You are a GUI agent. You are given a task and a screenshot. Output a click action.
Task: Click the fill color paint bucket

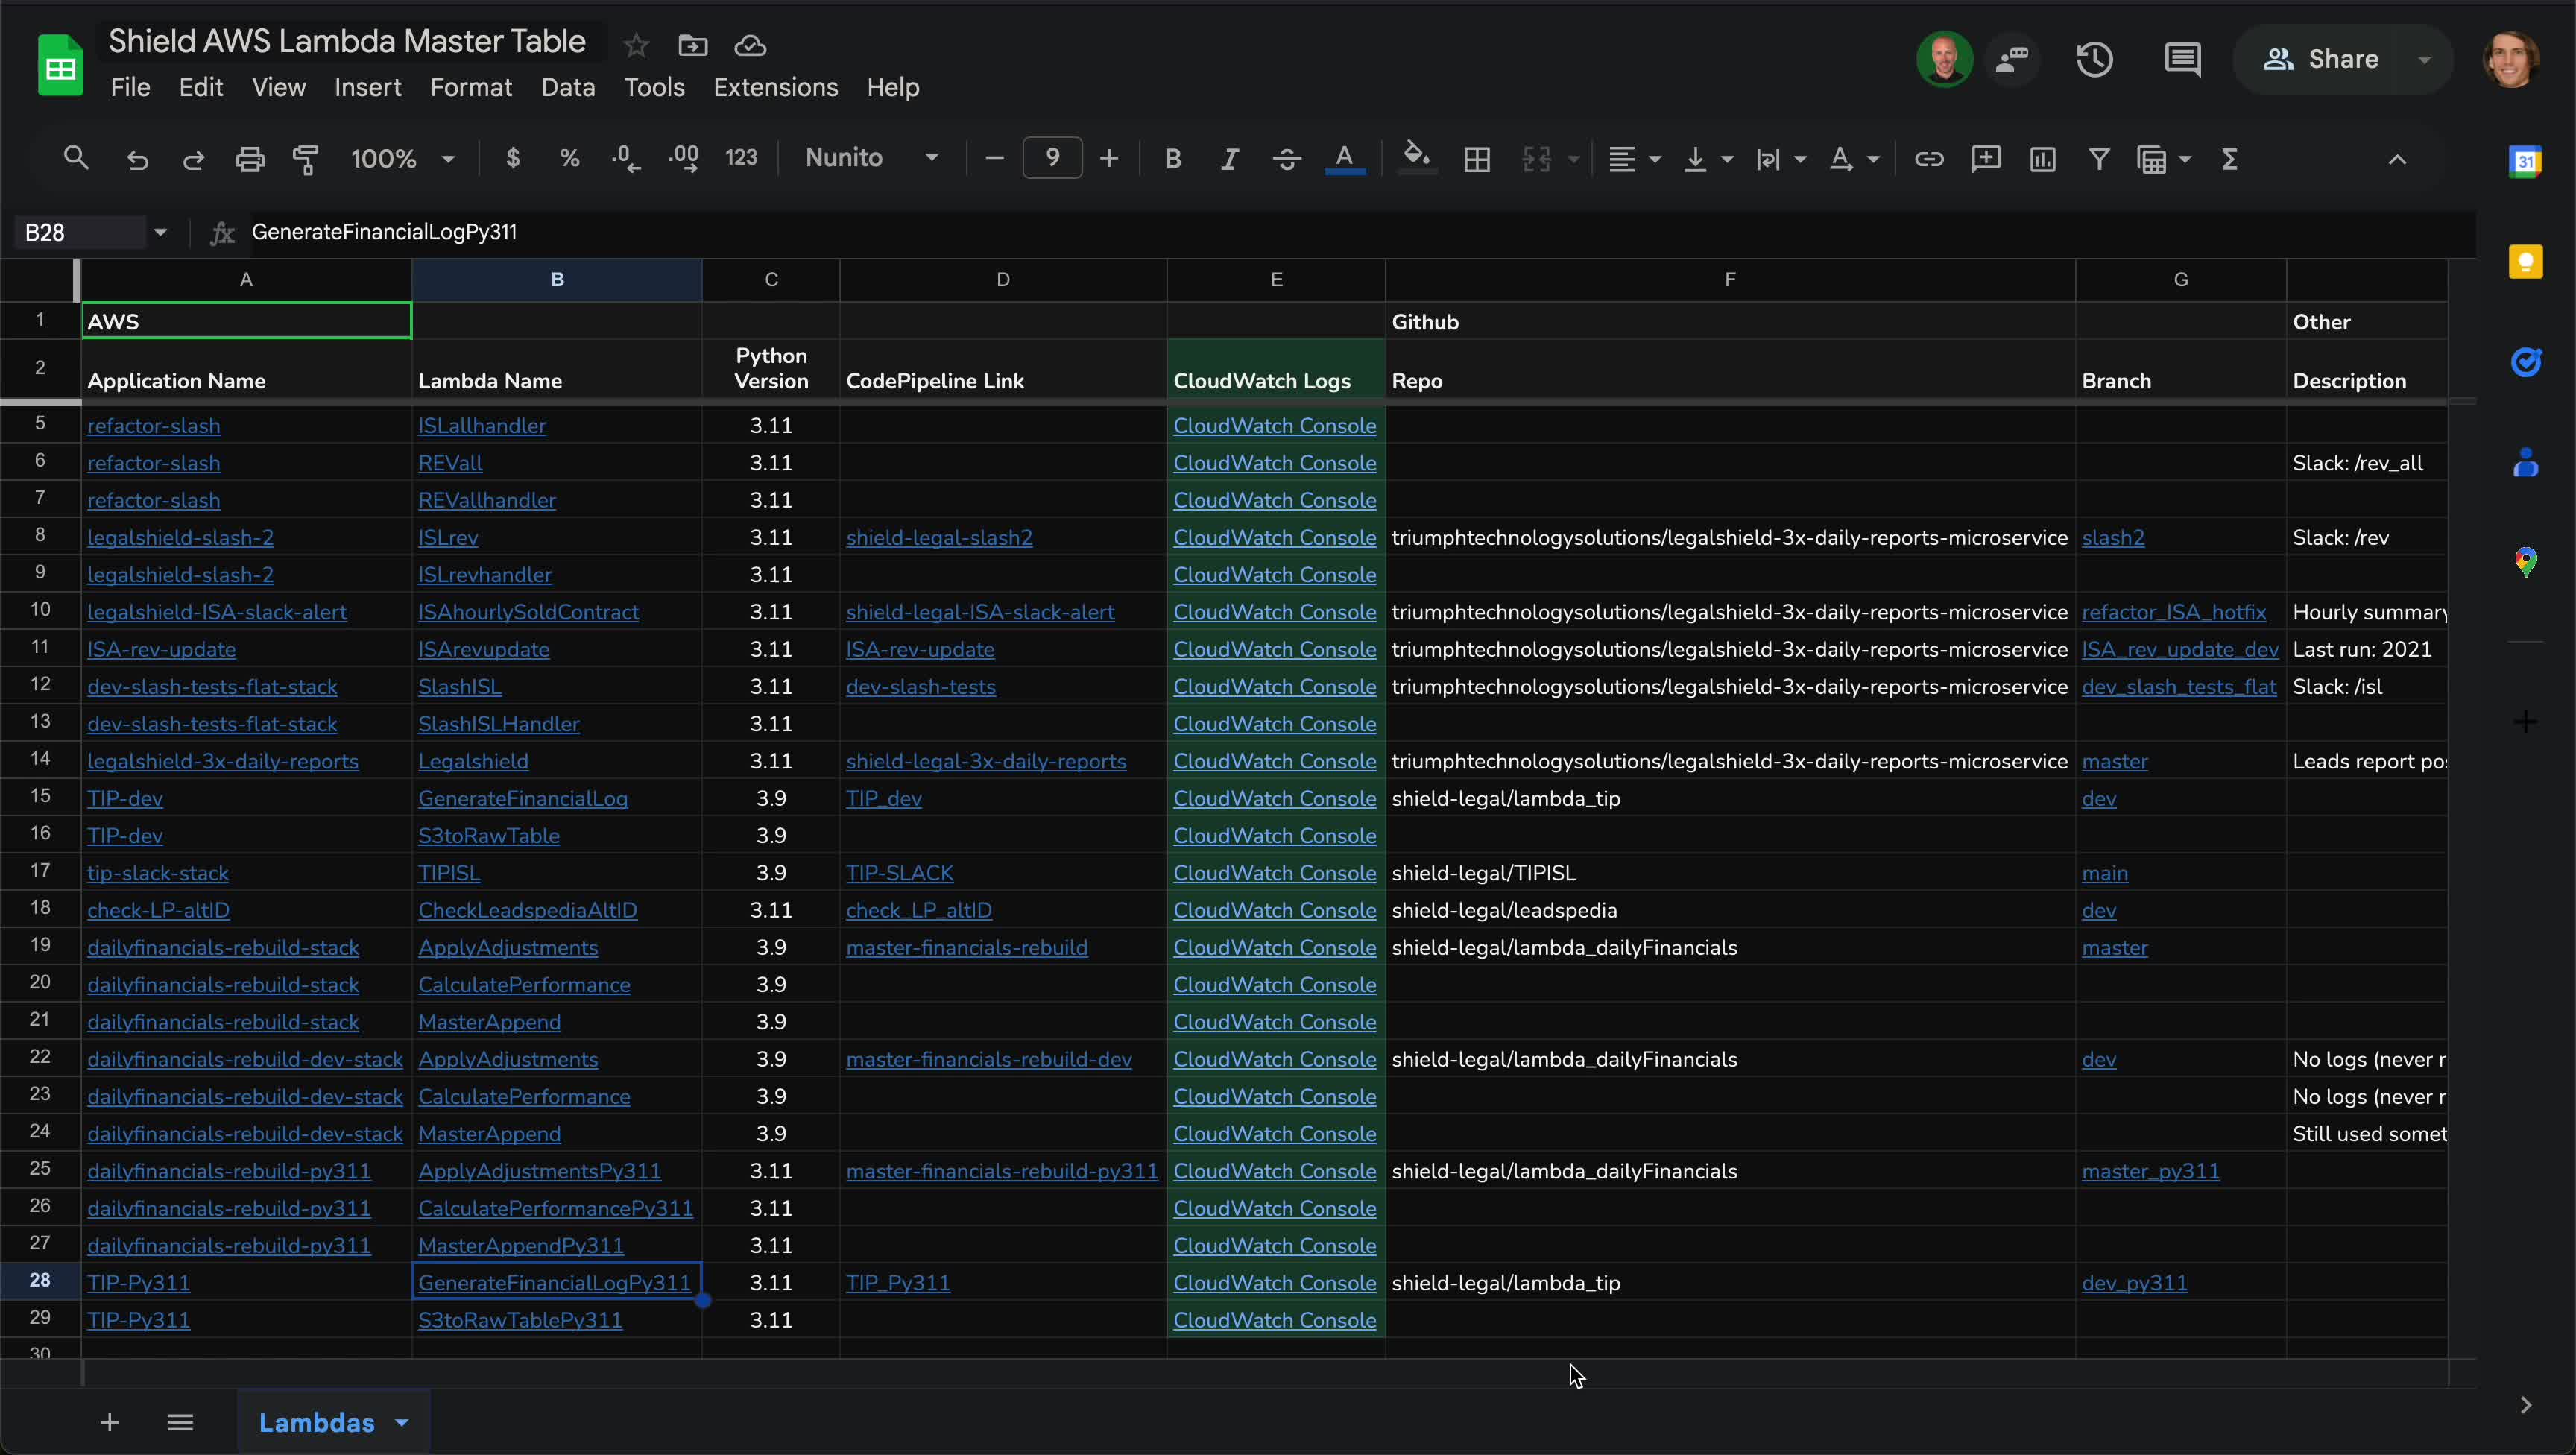coord(1416,157)
